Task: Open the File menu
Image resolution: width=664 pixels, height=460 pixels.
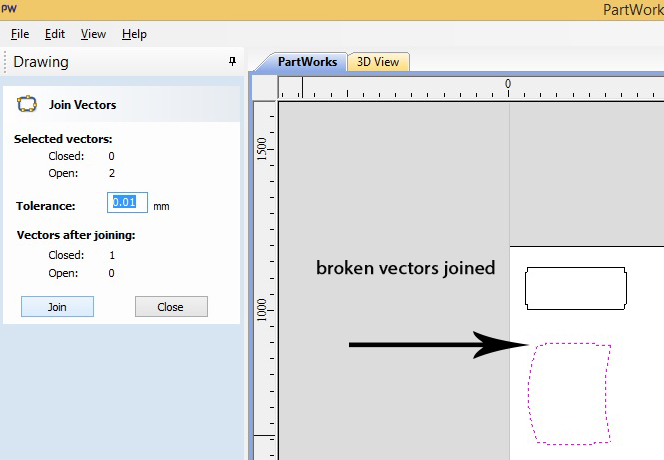Action: pos(20,34)
